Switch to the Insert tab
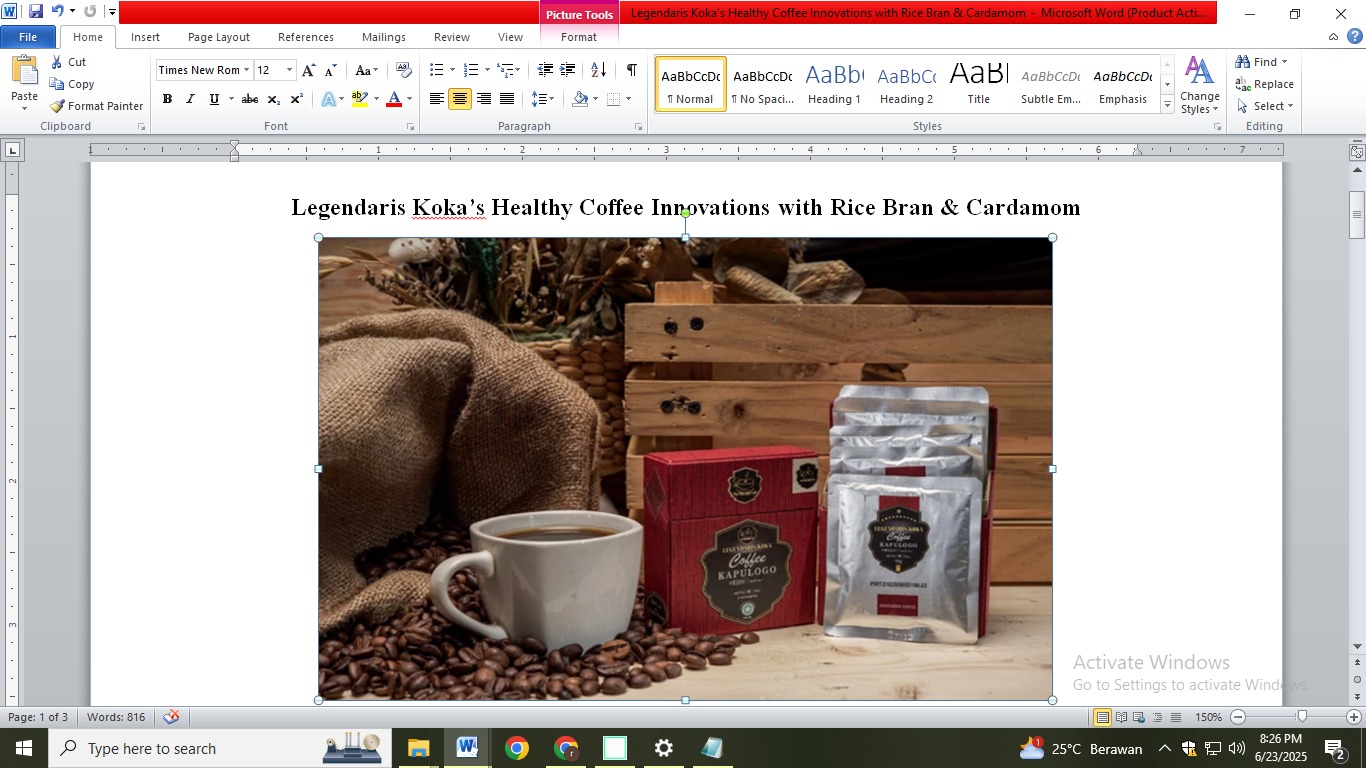 (x=145, y=37)
